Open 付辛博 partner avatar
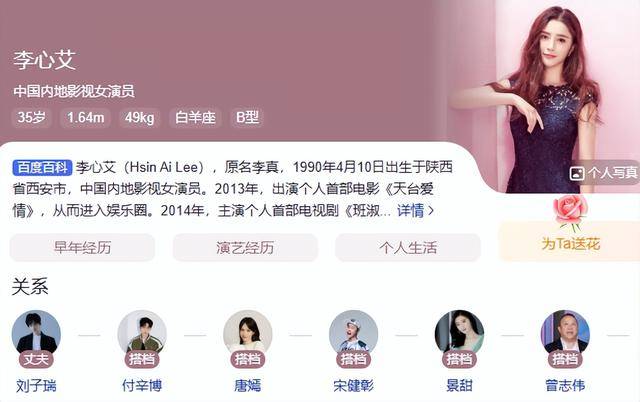 coord(142,335)
